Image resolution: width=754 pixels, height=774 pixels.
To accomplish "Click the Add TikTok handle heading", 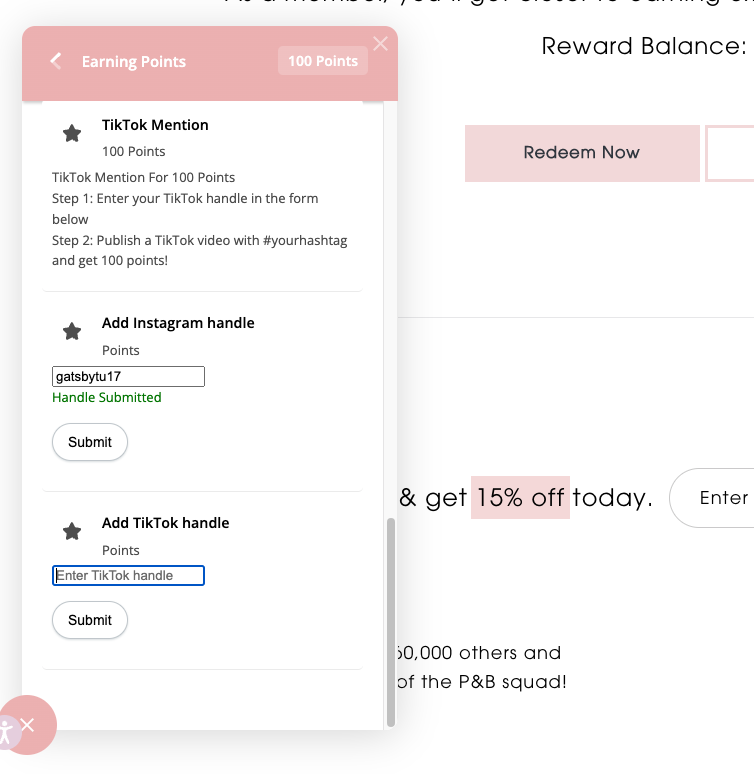I will click(x=165, y=523).
